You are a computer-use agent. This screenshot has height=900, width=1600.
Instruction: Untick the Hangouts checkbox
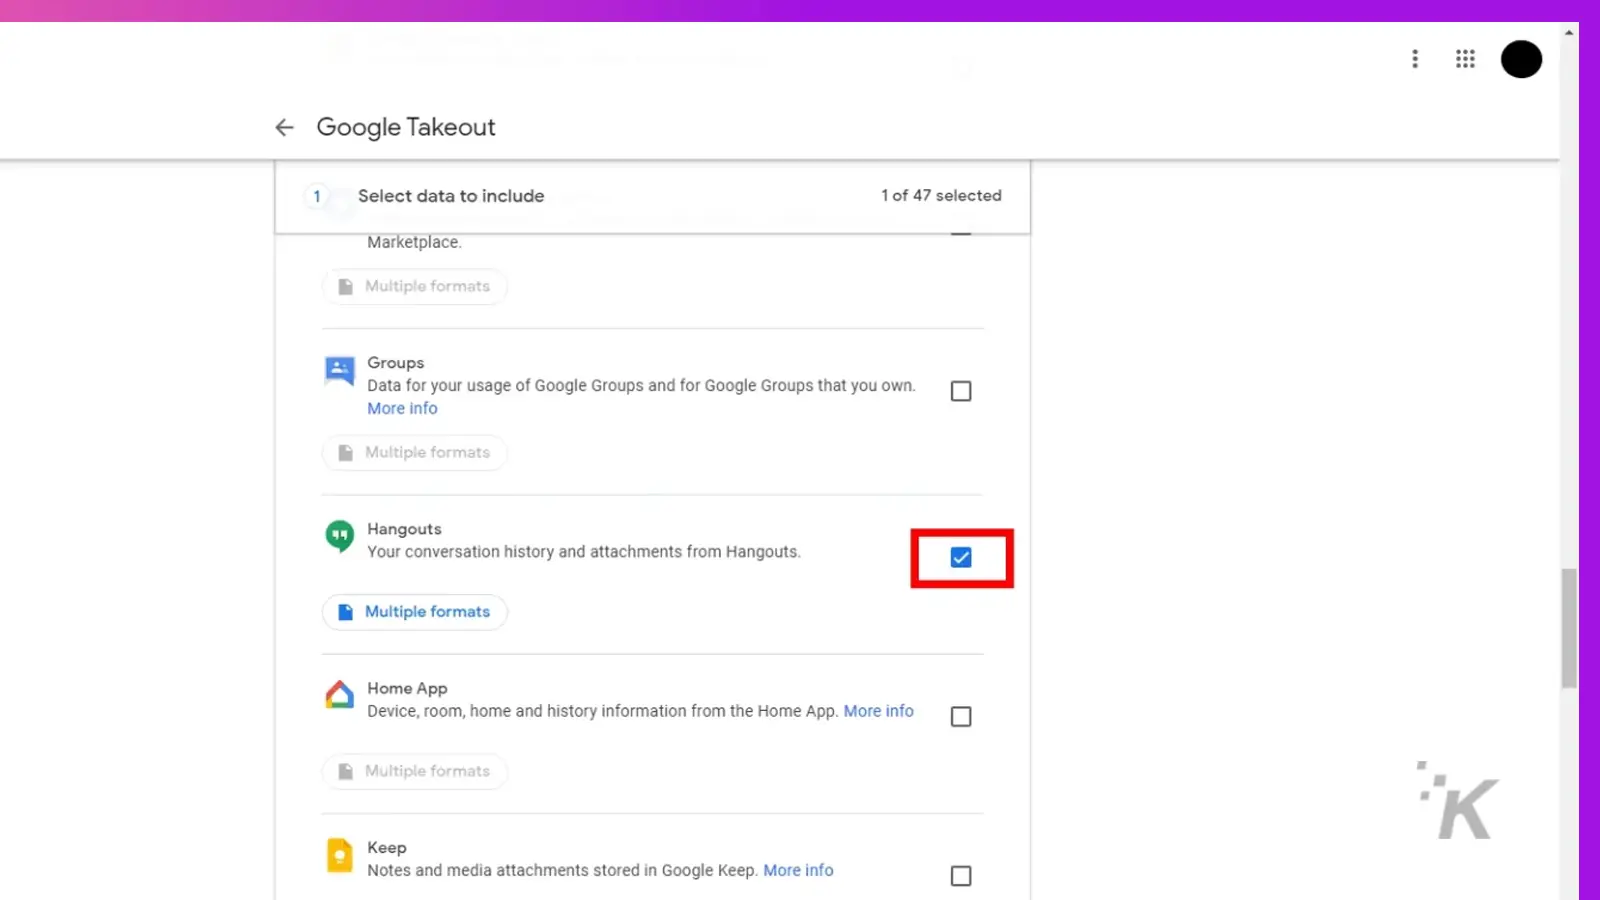tap(961, 557)
